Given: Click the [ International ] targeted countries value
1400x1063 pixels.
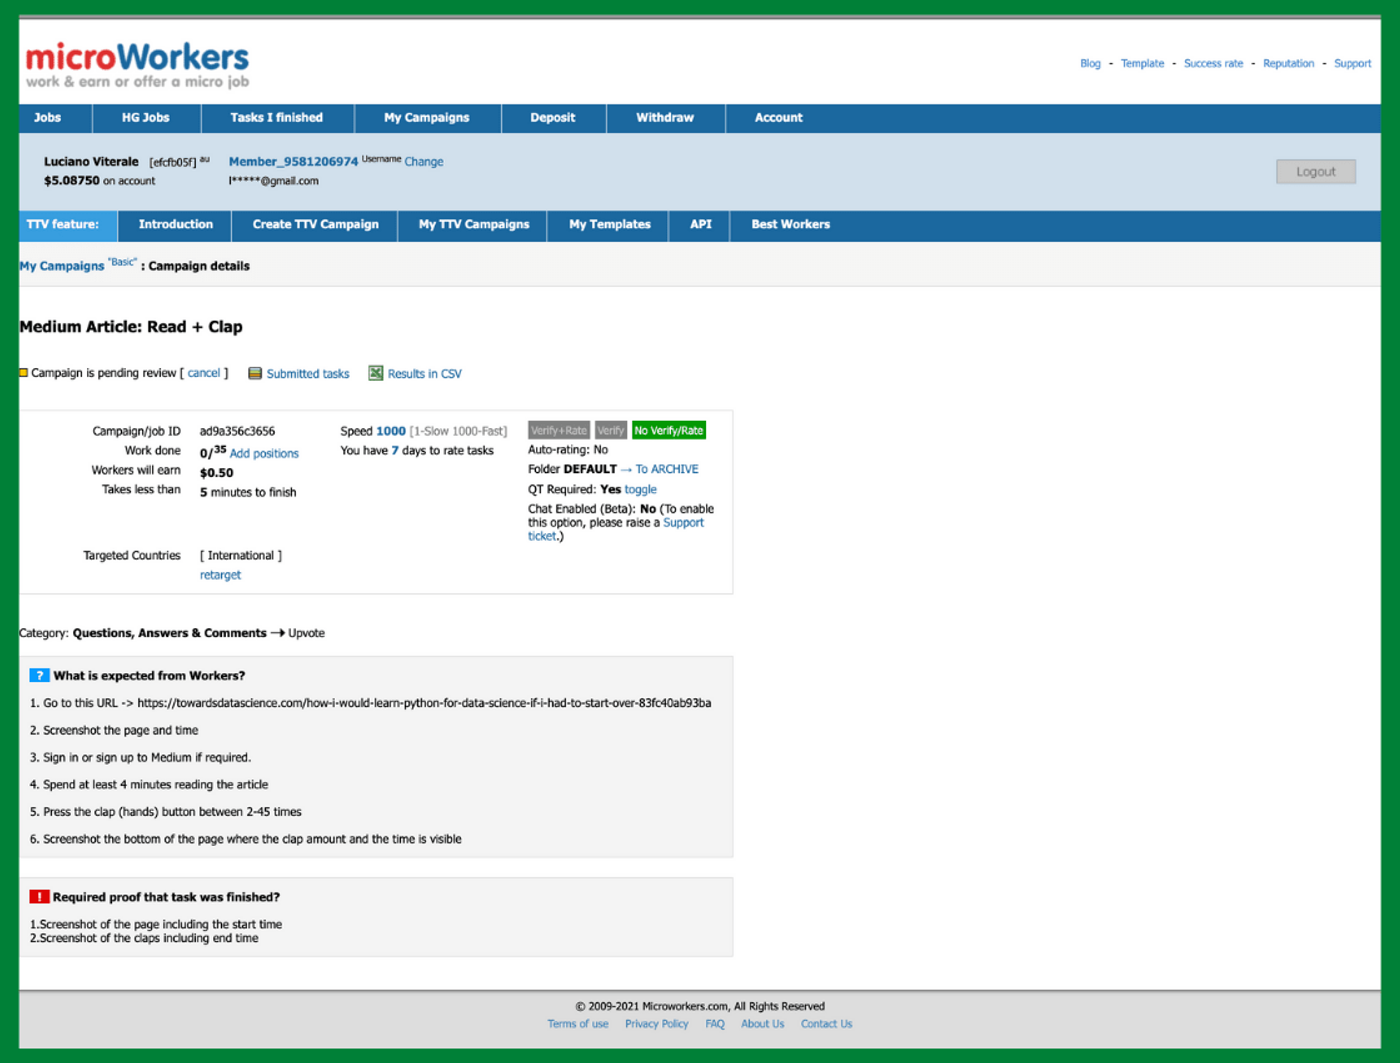Looking at the screenshot, I should (x=241, y=556).
